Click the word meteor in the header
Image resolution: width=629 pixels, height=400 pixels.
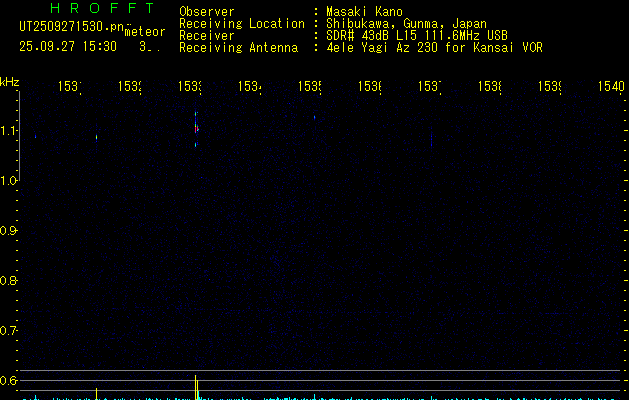click(145, 32)
